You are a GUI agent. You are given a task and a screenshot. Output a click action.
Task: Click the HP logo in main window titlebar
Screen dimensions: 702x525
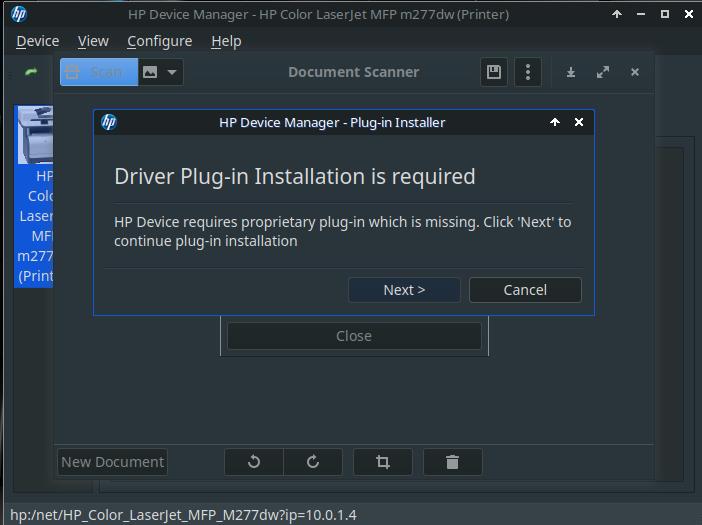click(x=19, y=14)
